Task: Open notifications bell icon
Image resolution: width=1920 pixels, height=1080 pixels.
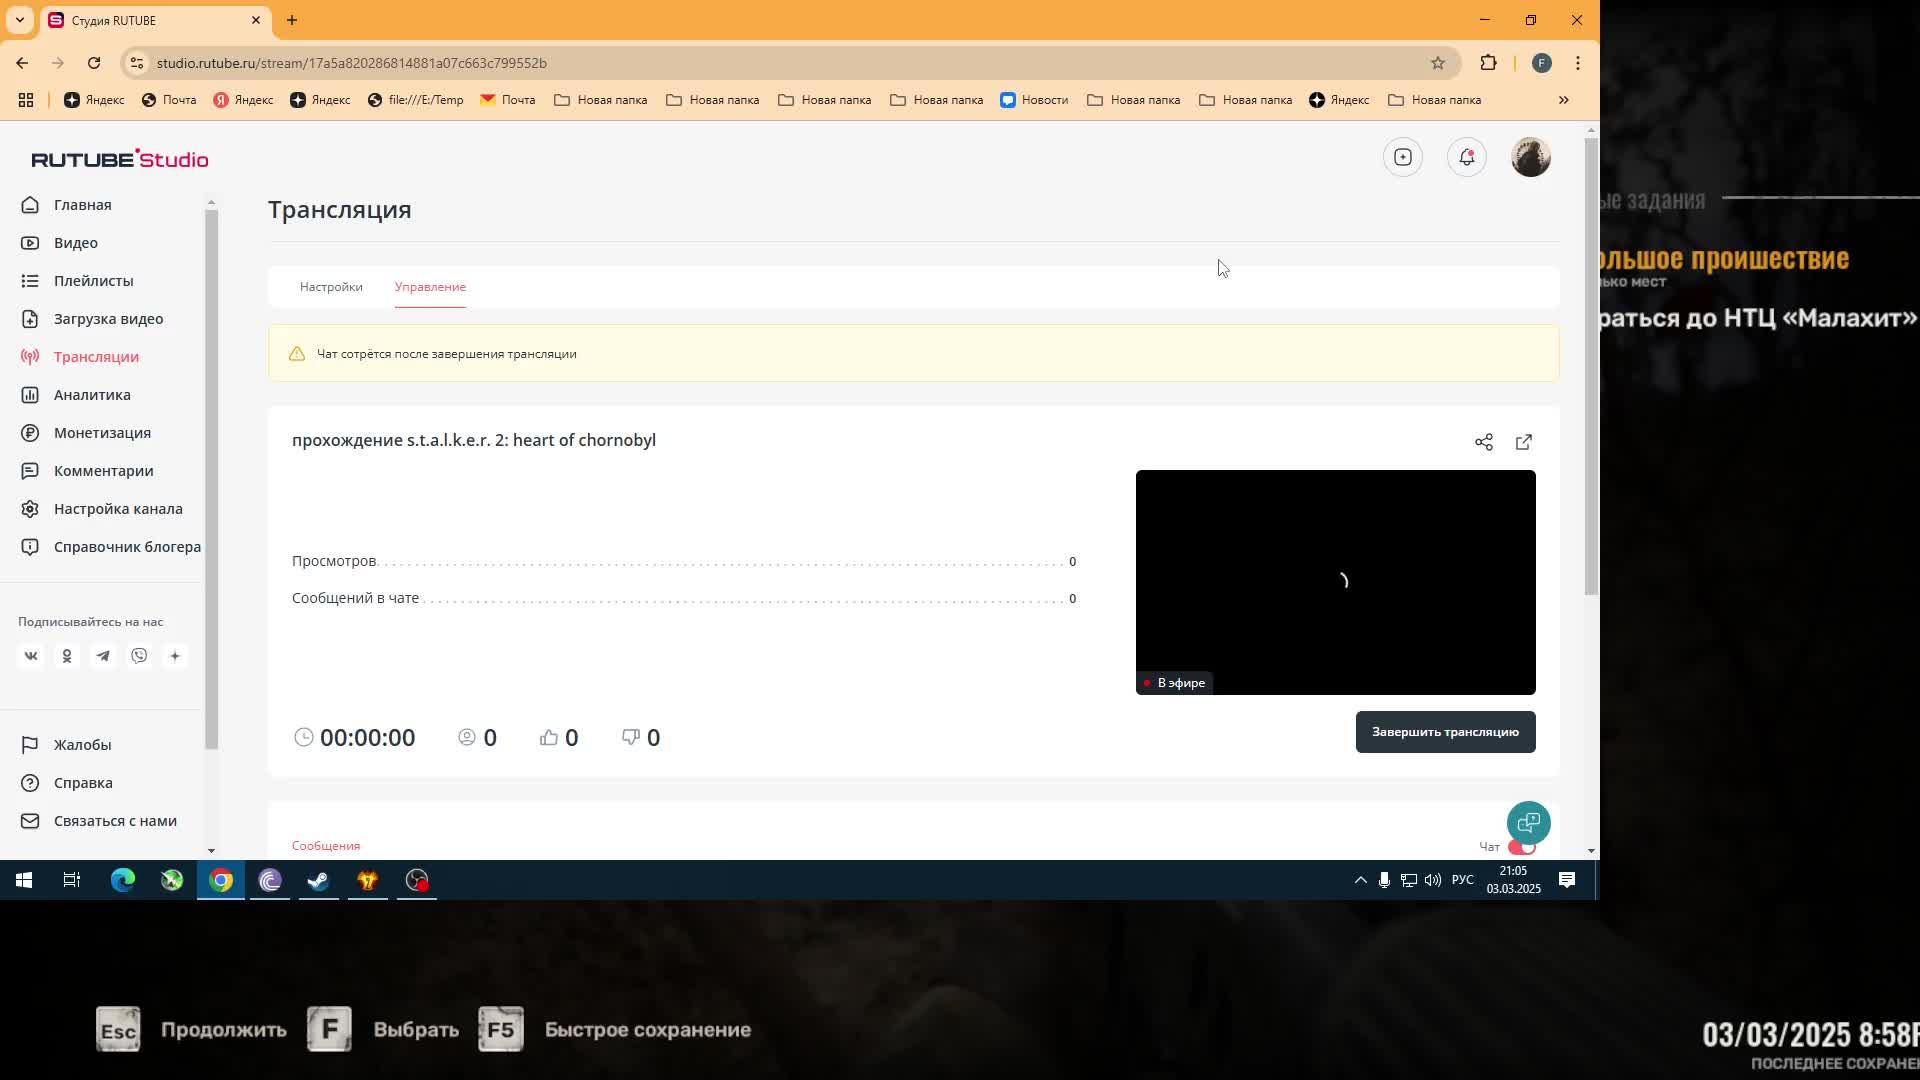Action: pyautogui.click(x=1467, y=157)
